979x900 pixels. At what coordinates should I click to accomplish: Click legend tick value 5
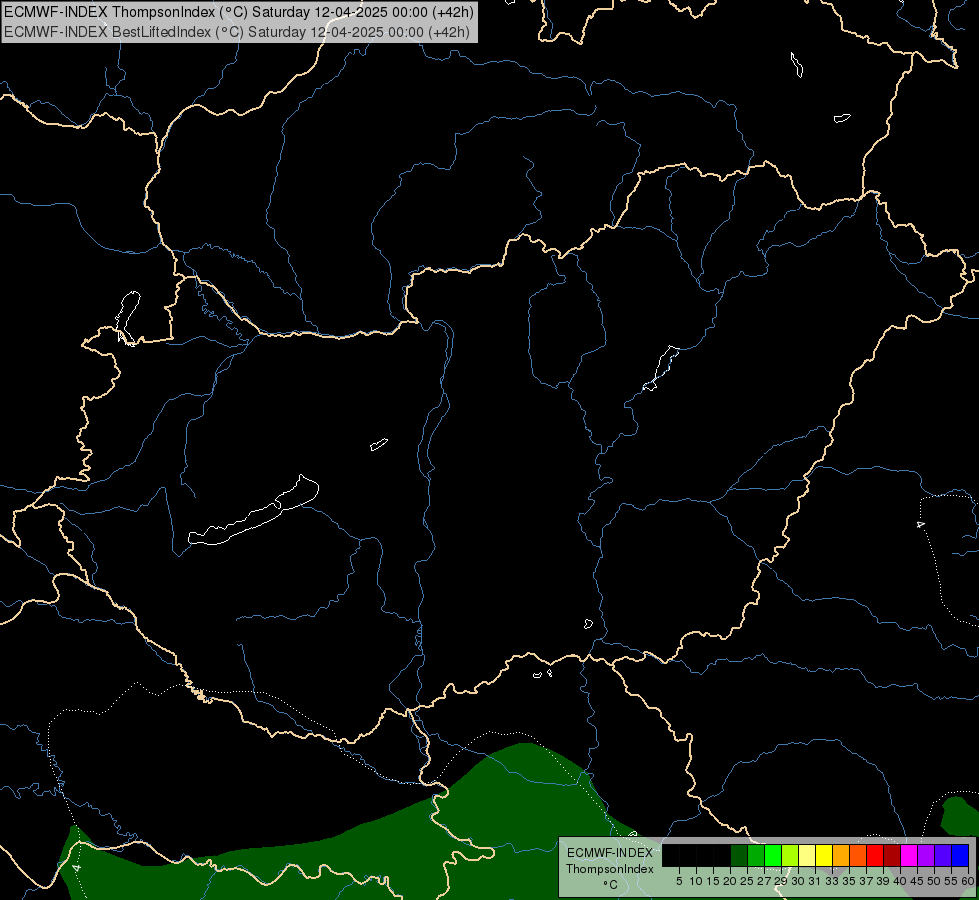pos(679,881)
